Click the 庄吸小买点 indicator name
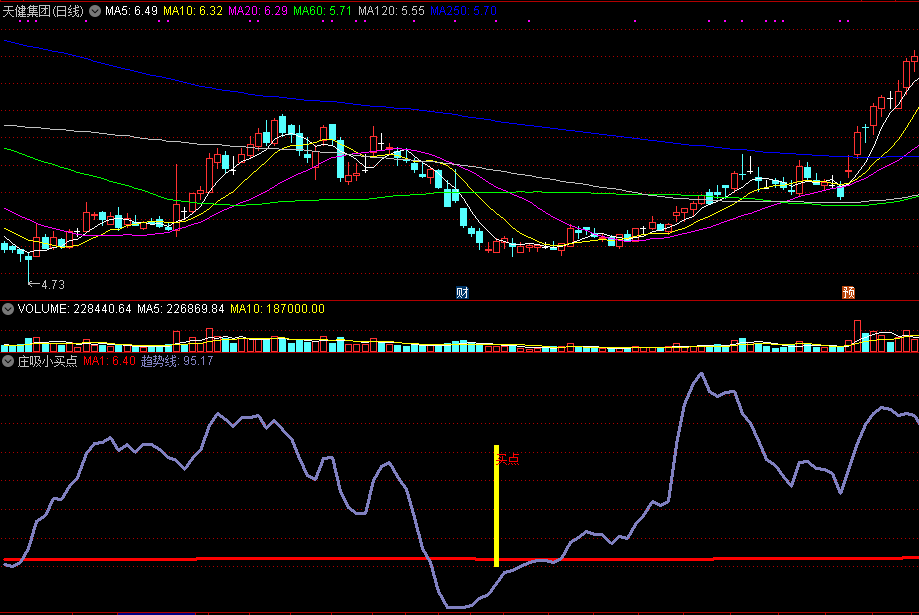This screenshot has height=615, width=919. click(47, 361)
